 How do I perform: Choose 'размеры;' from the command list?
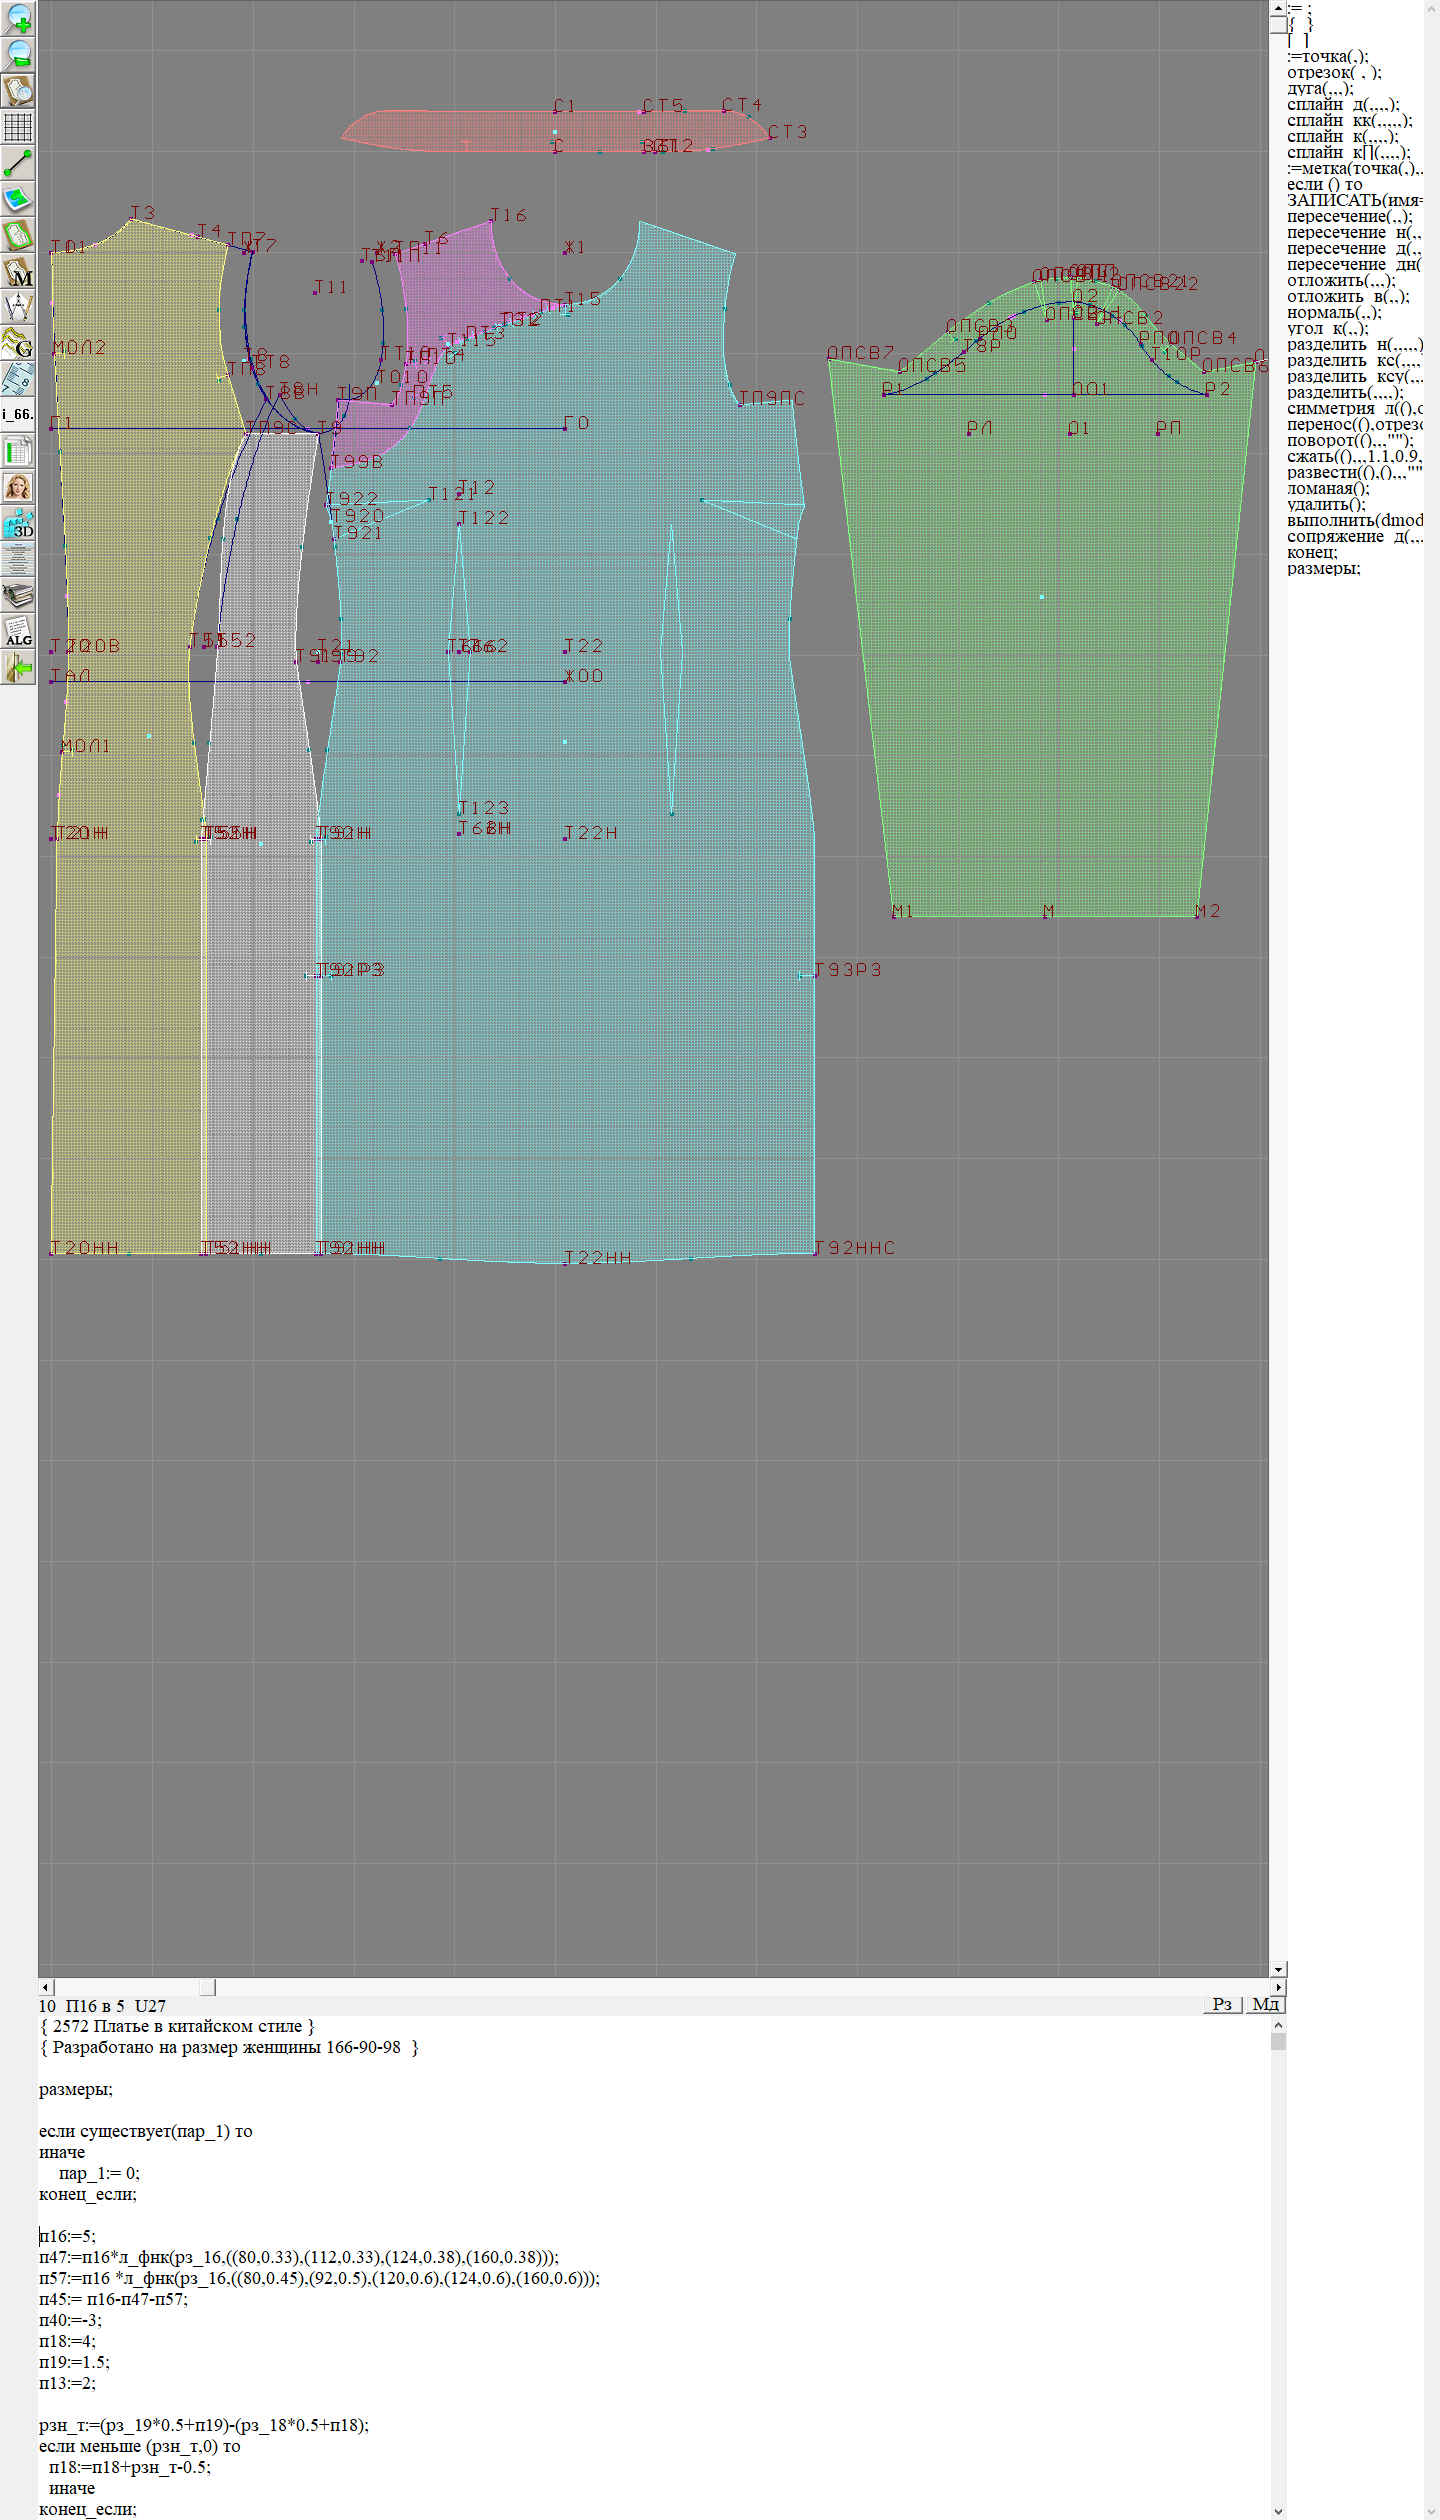(1323, 569)
